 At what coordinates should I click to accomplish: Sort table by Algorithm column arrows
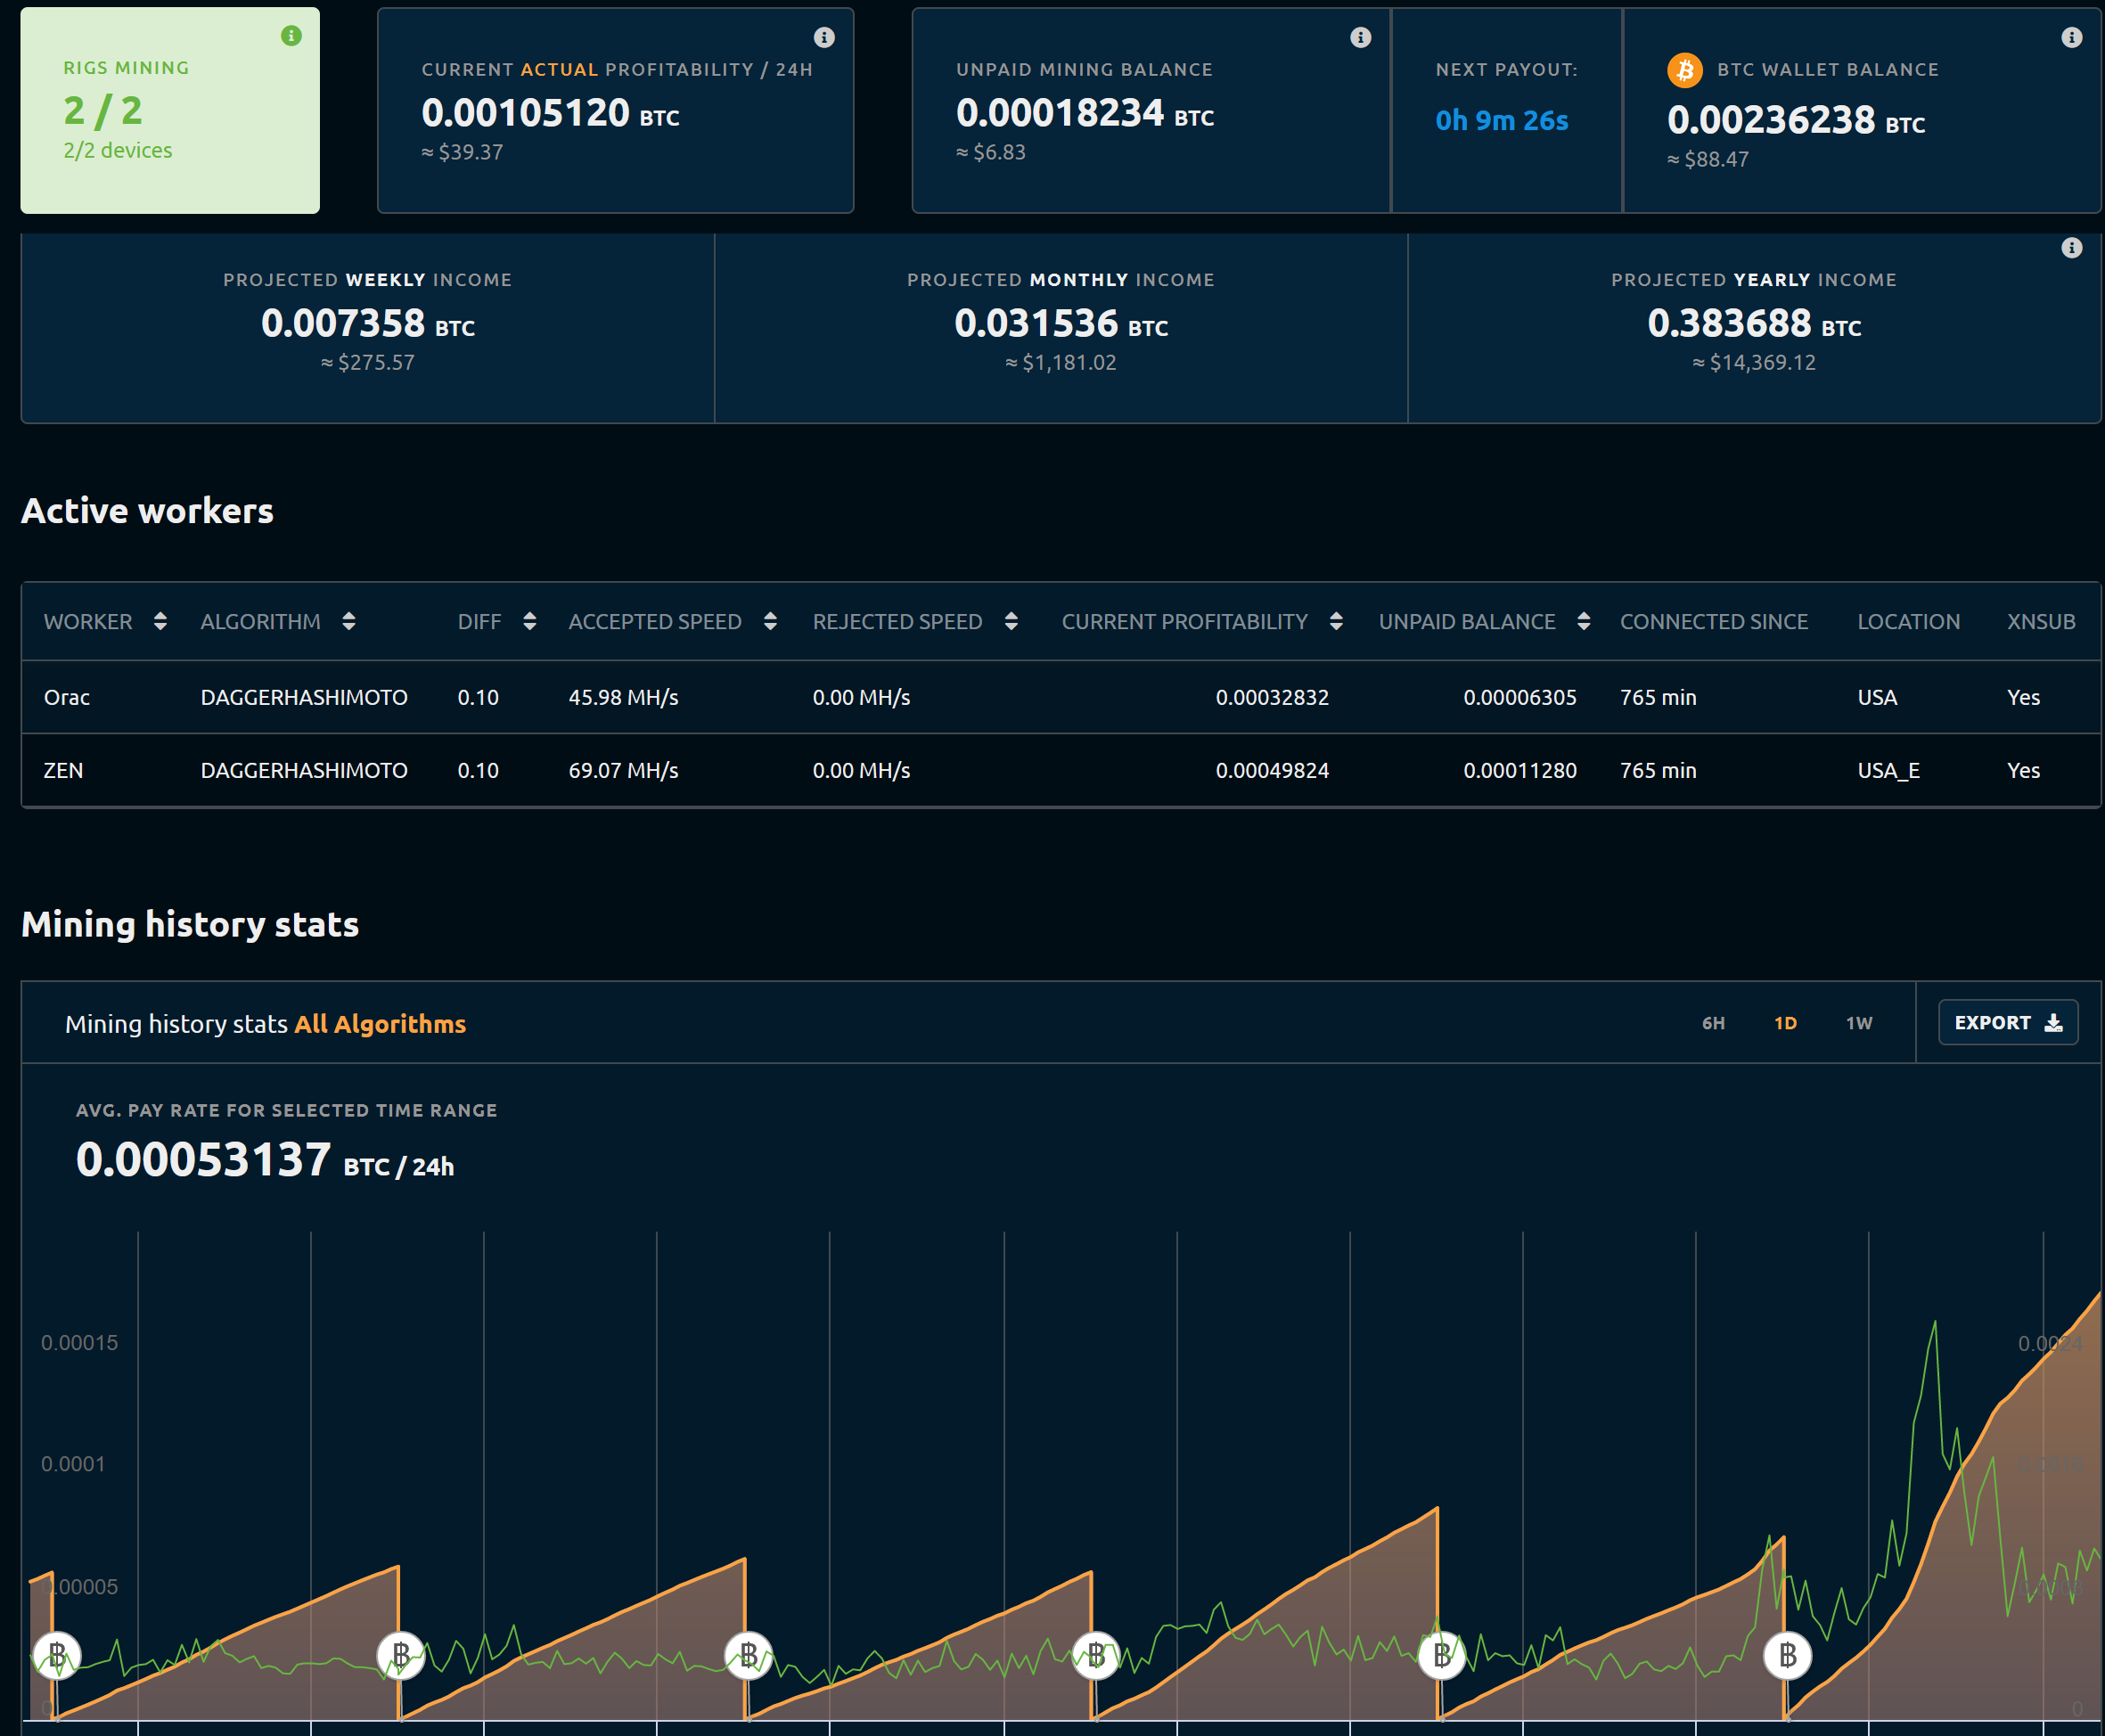point(348,621)
